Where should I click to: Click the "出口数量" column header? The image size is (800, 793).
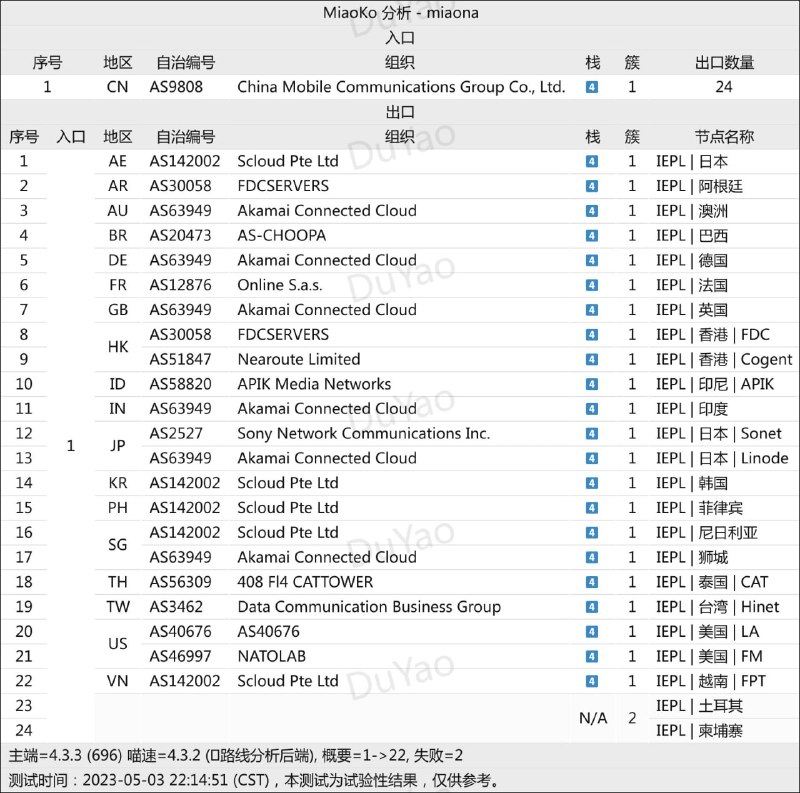724,63
